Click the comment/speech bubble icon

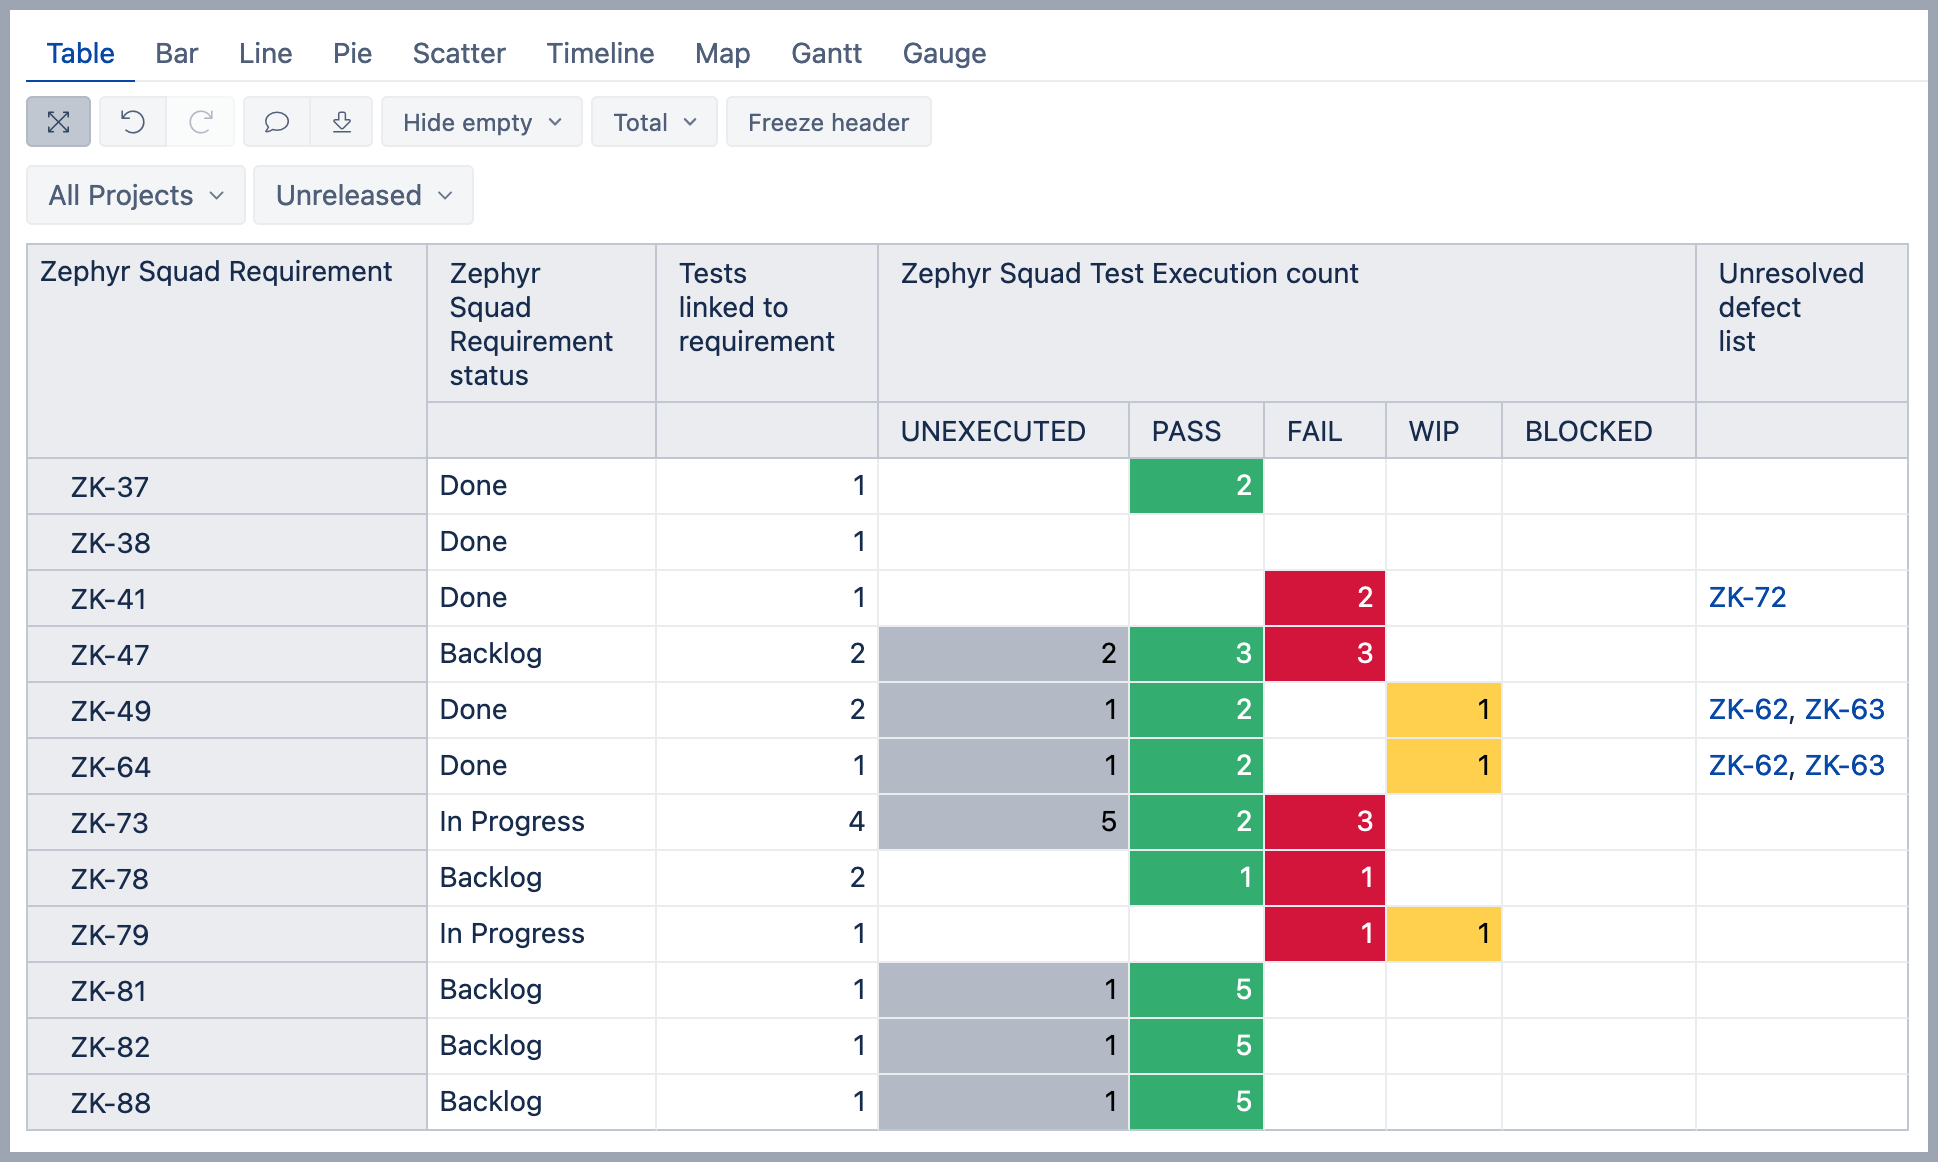click(x=275, y=122)
